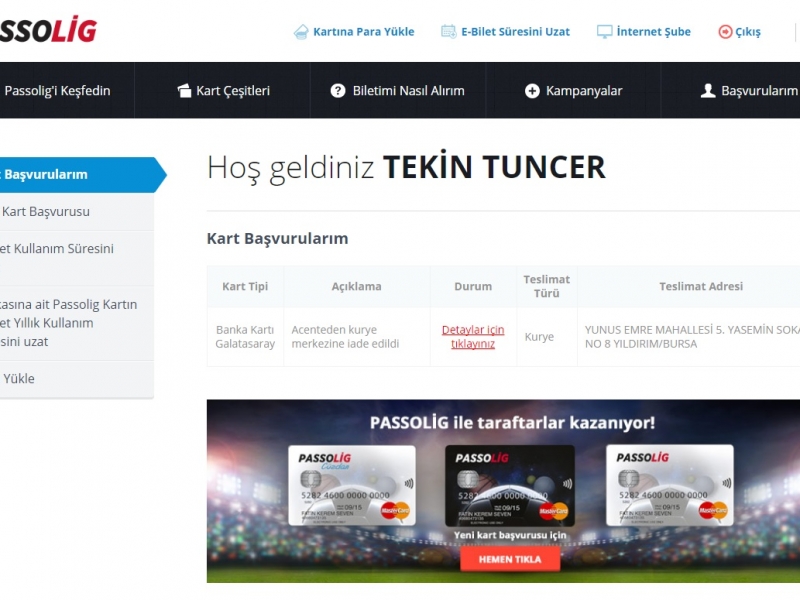Click the E-Bilet Süresini Uzat calendar icon
800x600 pixels.
(x=448, y=32)
